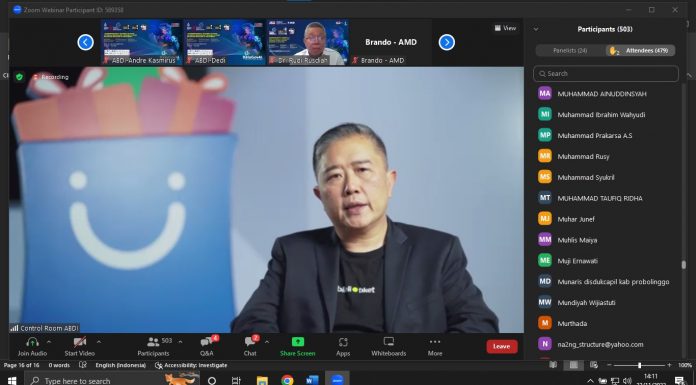
Task: Expand options arrow next to Chat
Action: [266, 342]
